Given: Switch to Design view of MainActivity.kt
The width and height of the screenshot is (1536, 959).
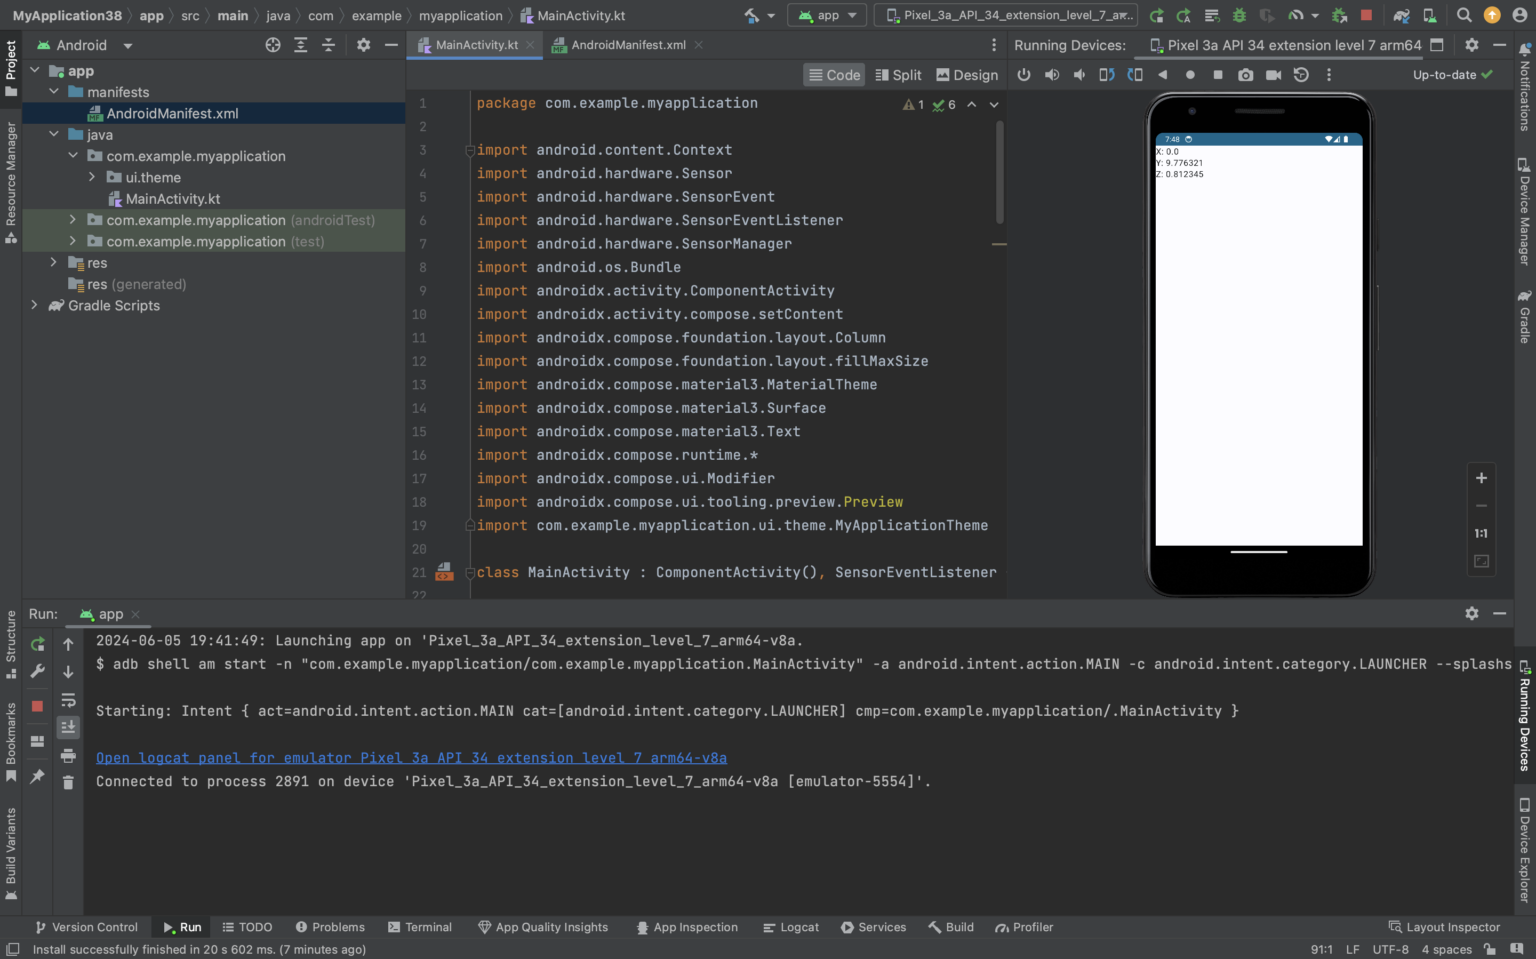Looking at the screenshot, I should point(967,74).
